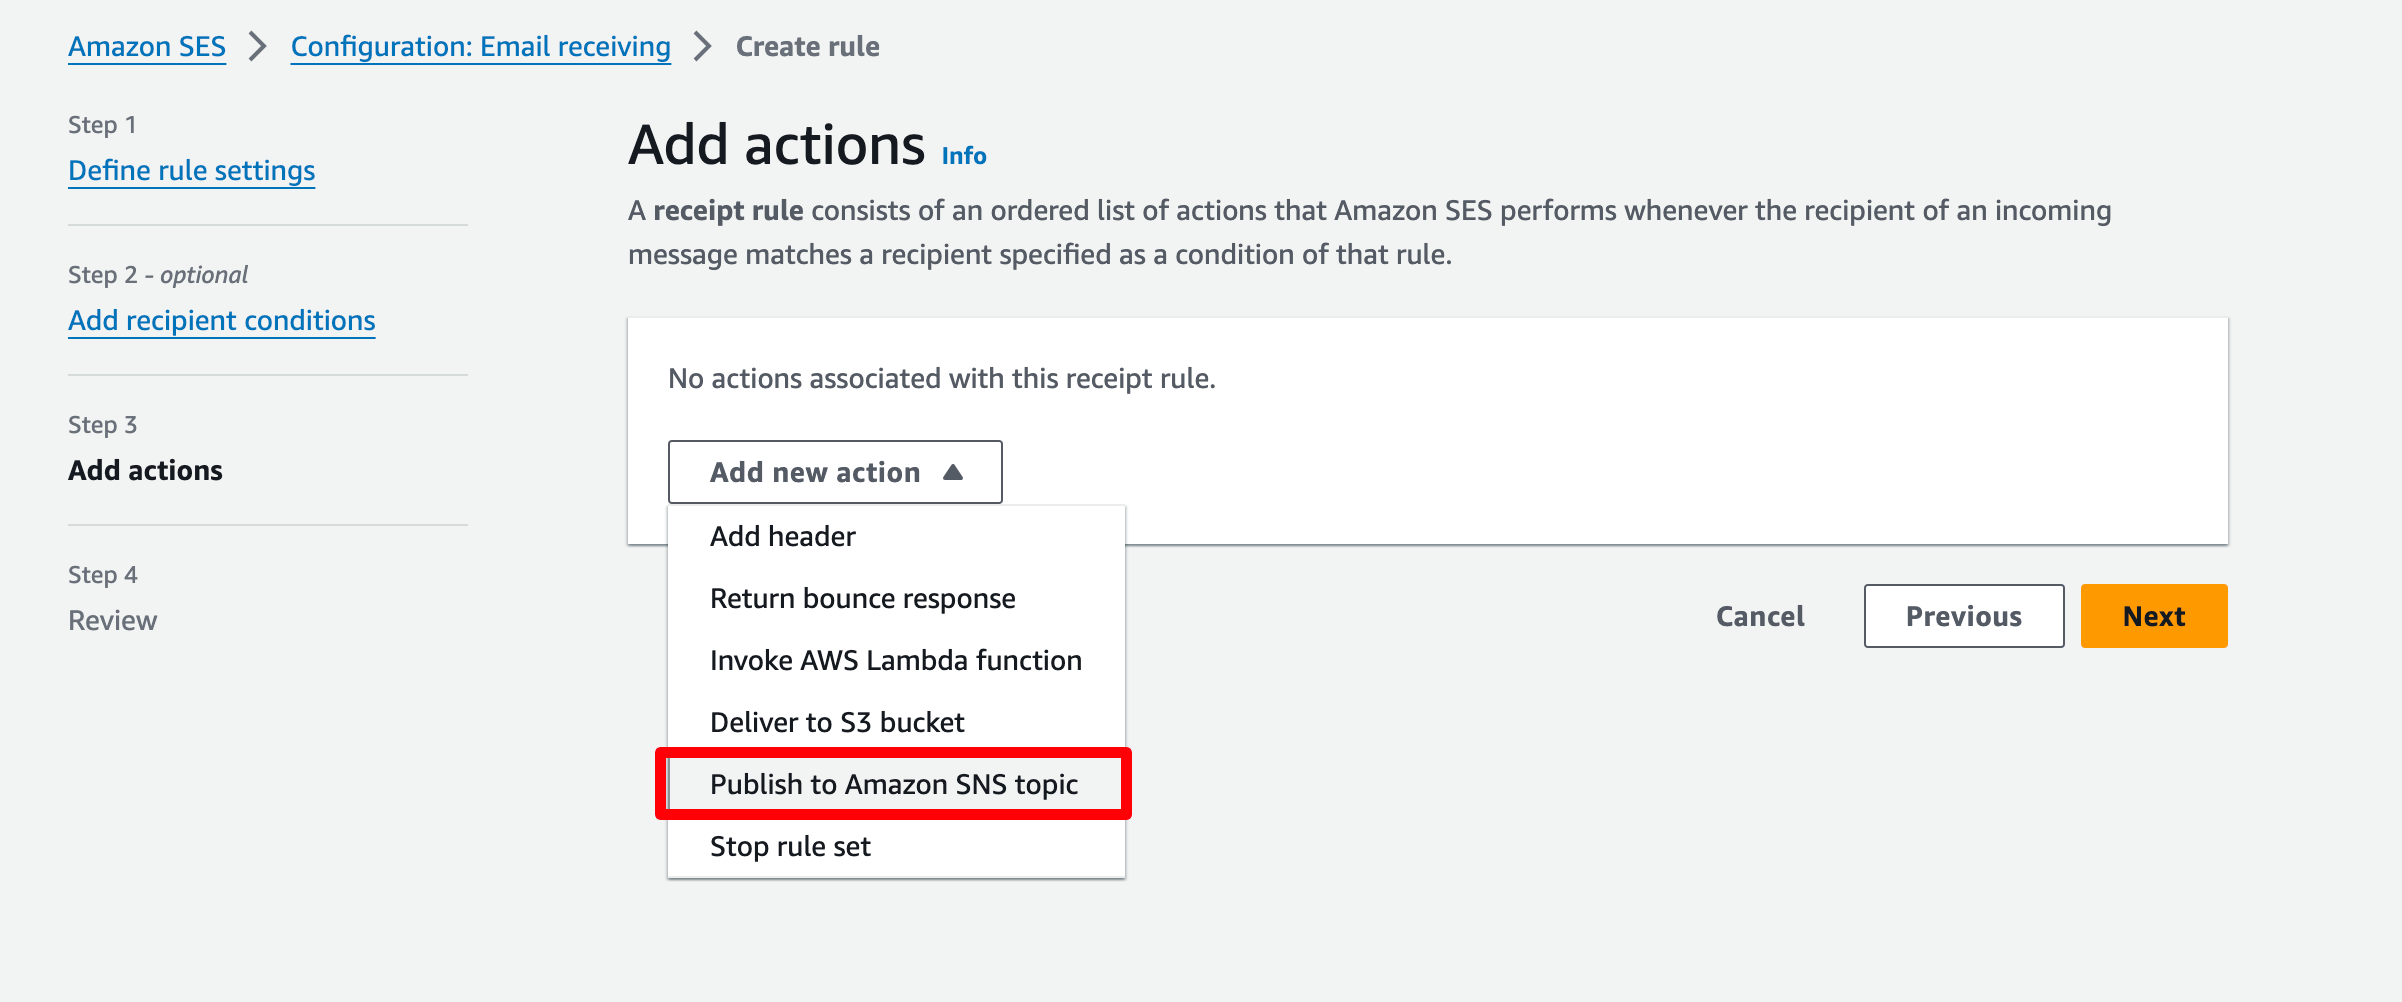Proceed with the orange Next button
This screenshot has width=2402, height=1002.
pos(2154,616)
